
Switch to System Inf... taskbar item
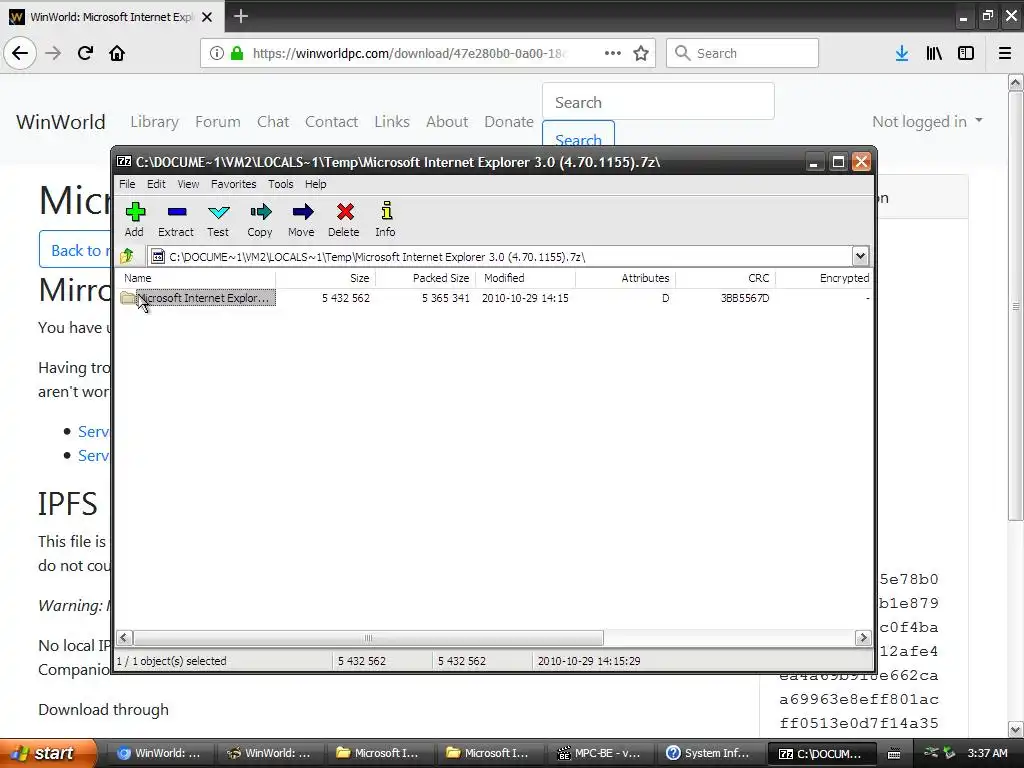[x=710, y=753]
